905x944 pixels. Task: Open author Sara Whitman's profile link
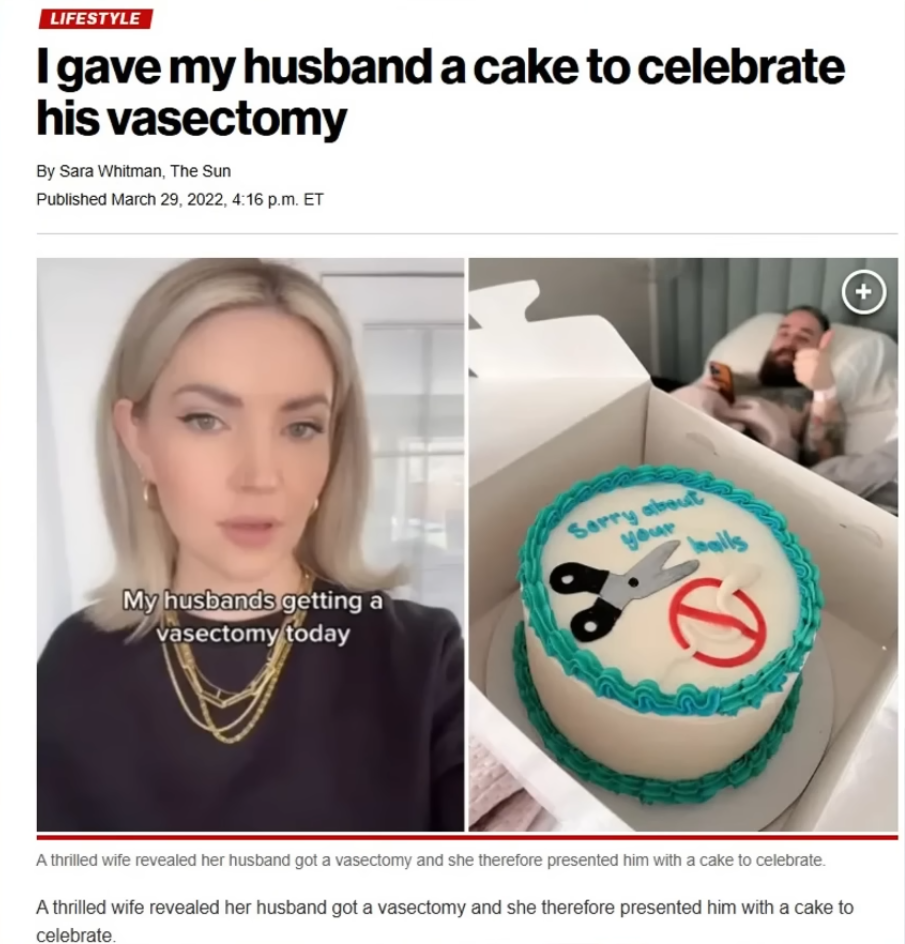pyautogui.click(x=110, y=171)
